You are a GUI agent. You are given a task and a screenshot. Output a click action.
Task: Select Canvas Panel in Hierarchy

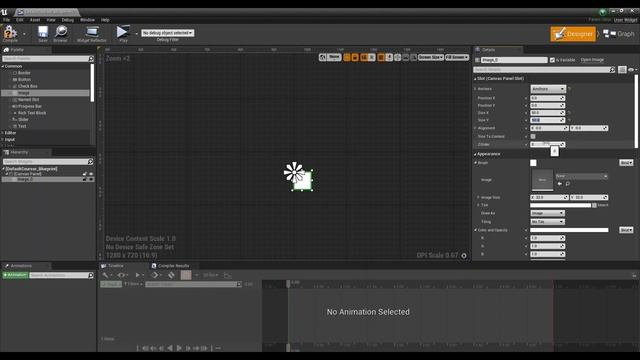pyautogui.click(x=28, y=174)
